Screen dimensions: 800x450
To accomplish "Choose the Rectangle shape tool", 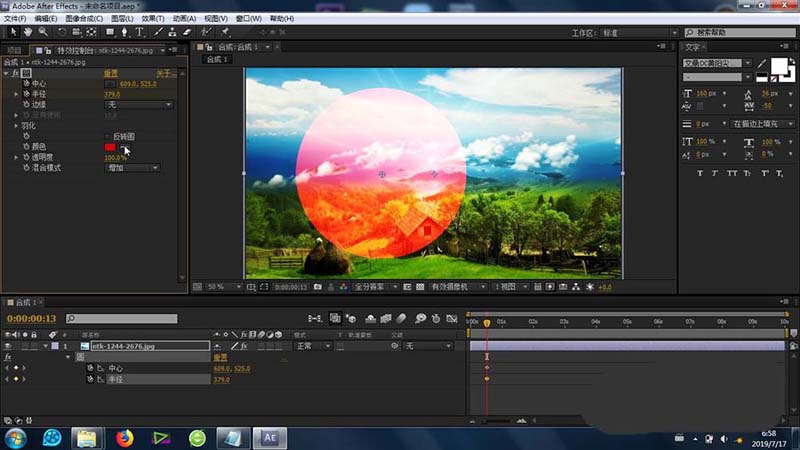I will pyautogui.click(x=110, y=32).
